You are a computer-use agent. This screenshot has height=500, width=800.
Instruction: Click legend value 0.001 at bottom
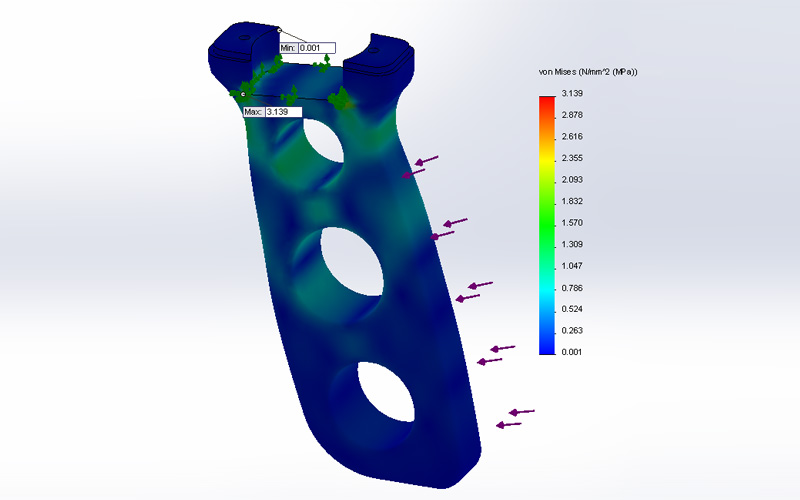(x=572, y=352)
